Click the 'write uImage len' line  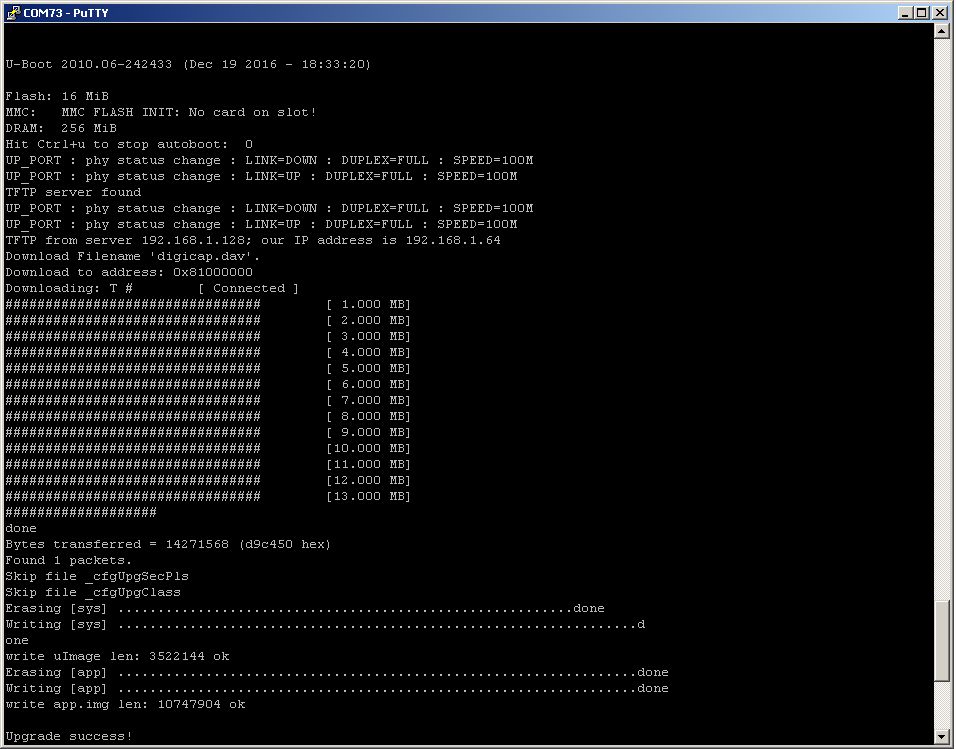tap(117, 656)
